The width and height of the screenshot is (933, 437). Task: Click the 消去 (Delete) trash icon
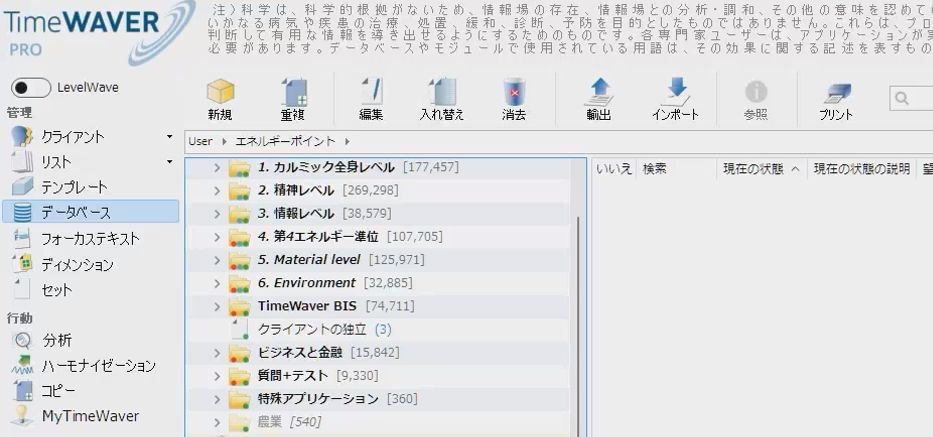pos(514,92)
